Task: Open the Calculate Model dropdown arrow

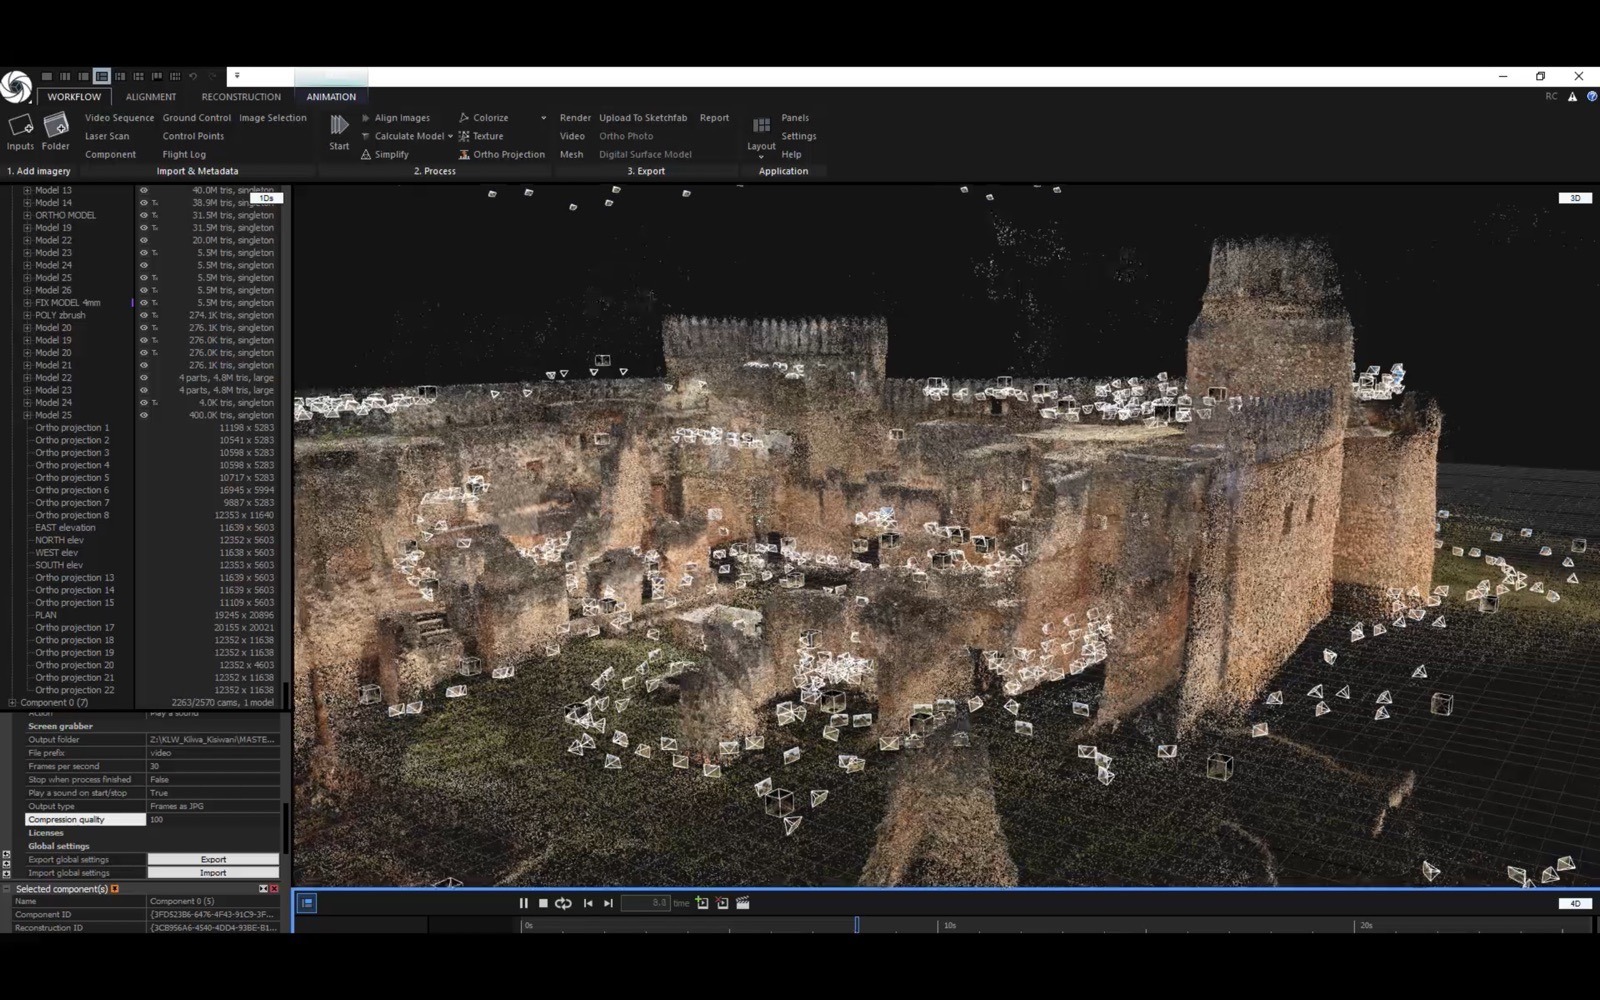Action: click(450, 136)
